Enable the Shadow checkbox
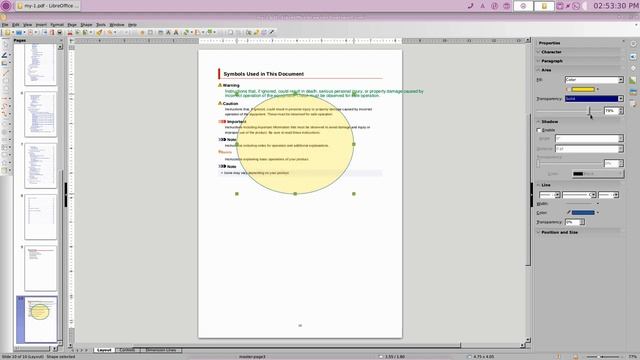Screen dimensions: 640x360 click(x=539, y=130)
